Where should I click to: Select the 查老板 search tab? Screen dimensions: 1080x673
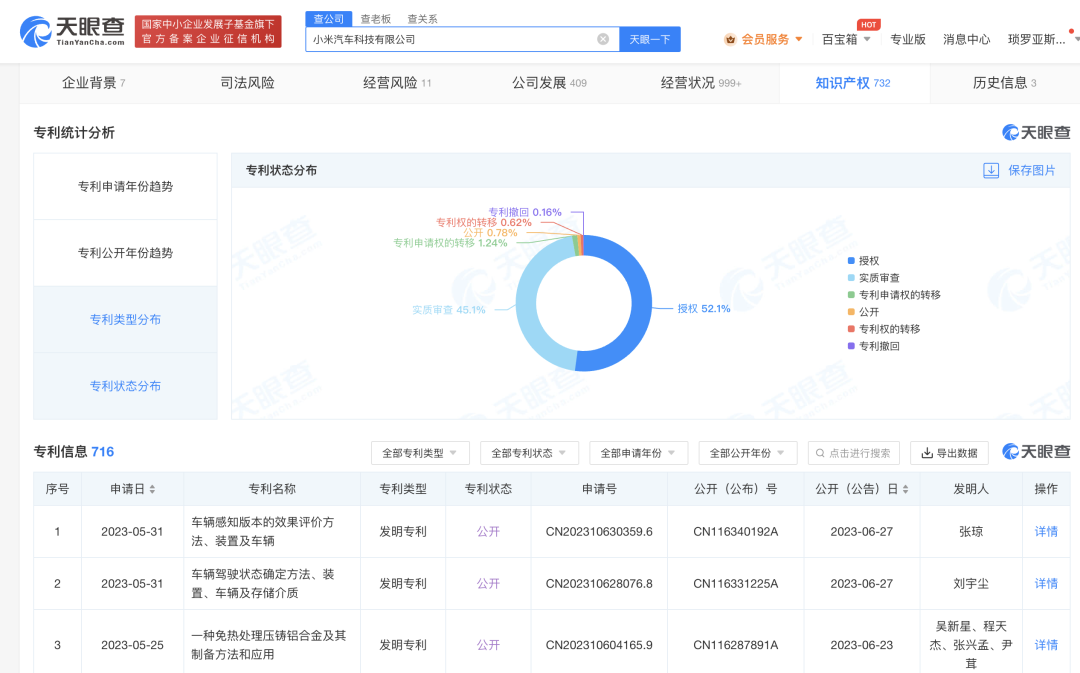point(374,18)
